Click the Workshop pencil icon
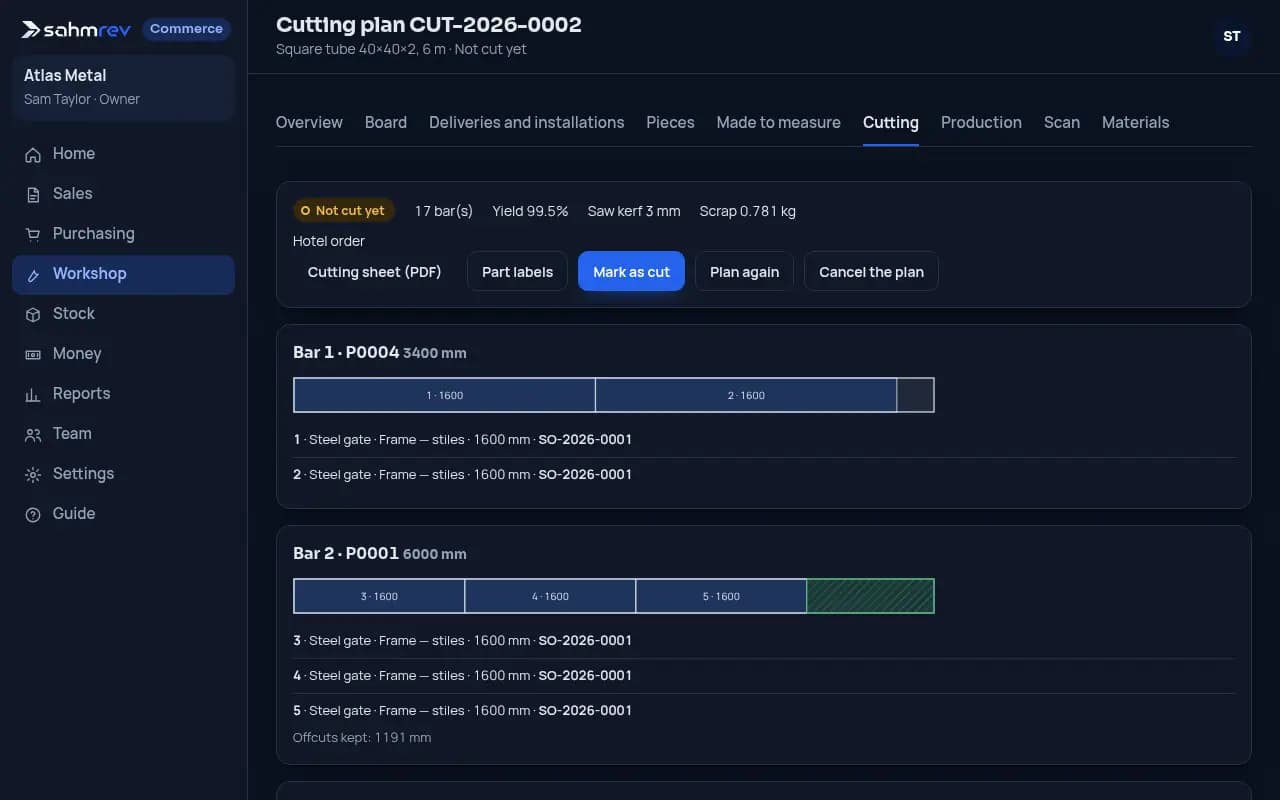The height and width of the screenshot is (800, 1280). click(x=33, y=274)
